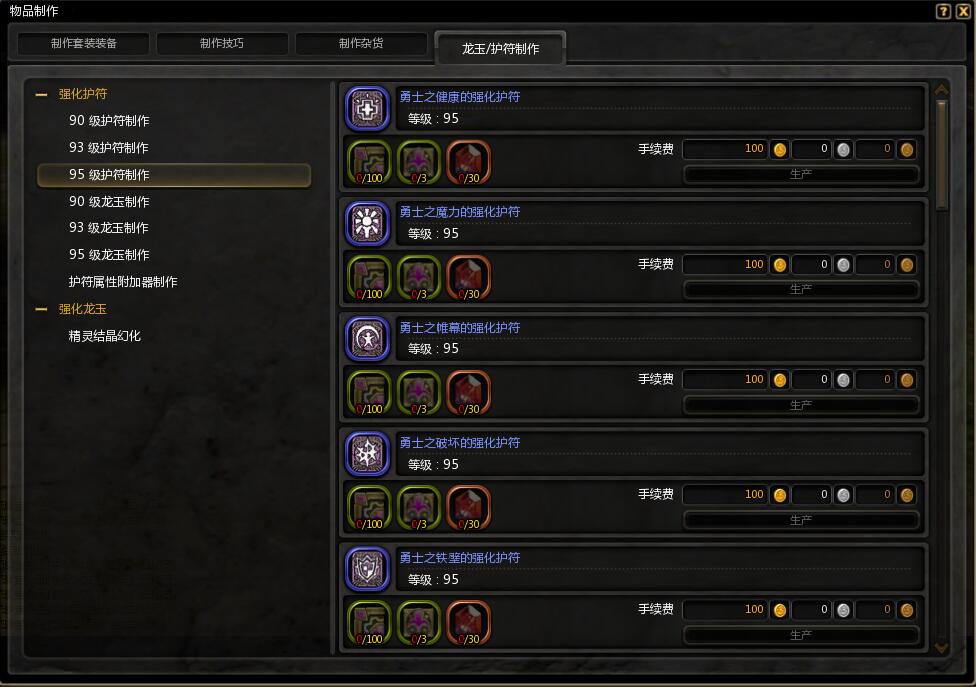Collapse the 强化护符 category

(42, 95)
